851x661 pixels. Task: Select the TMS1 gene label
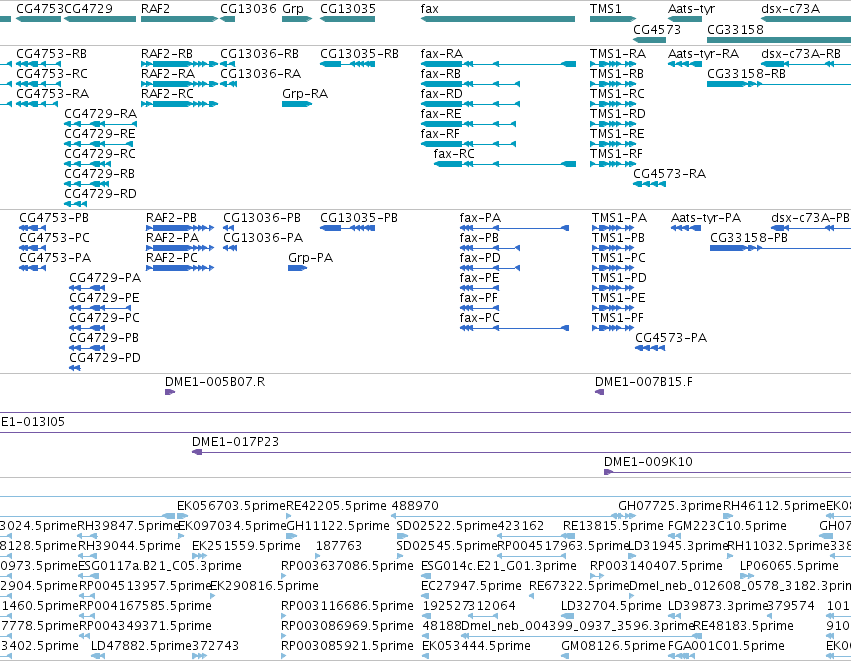(605, 9)
